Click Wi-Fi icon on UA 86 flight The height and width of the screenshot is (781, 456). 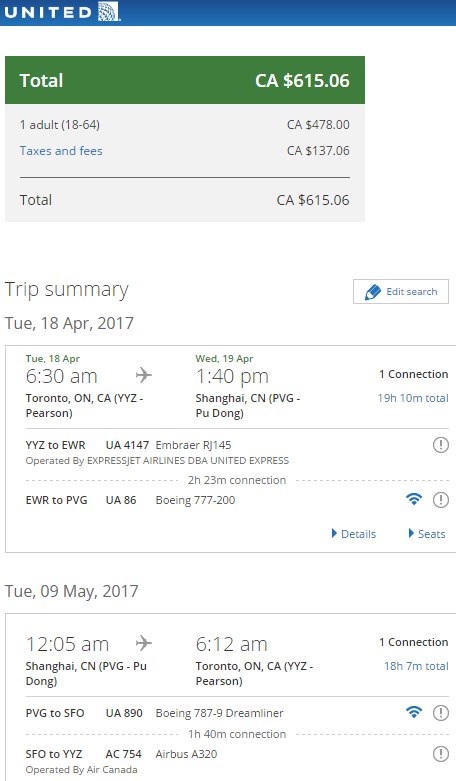pyautogui.click(x=414, y=499)
